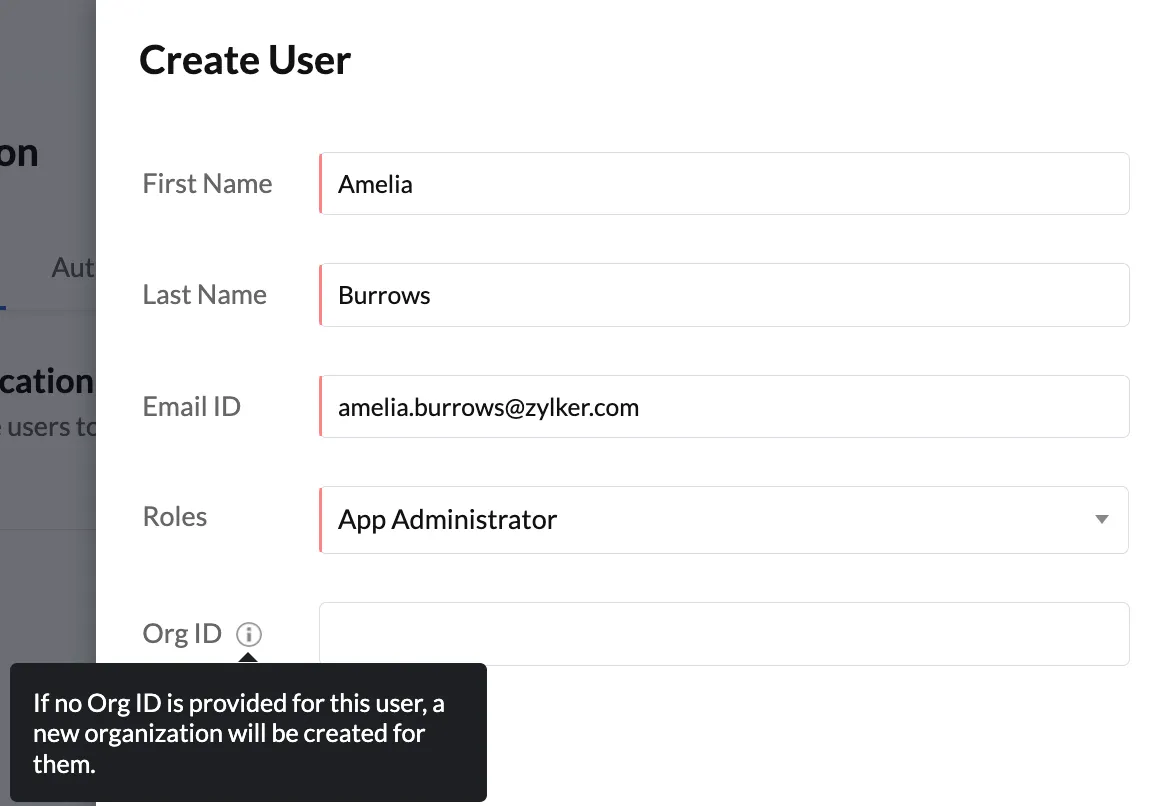Click the Email ID field with amelia.burrows@zylker.com
The image size is (1164, 806).
725,407
